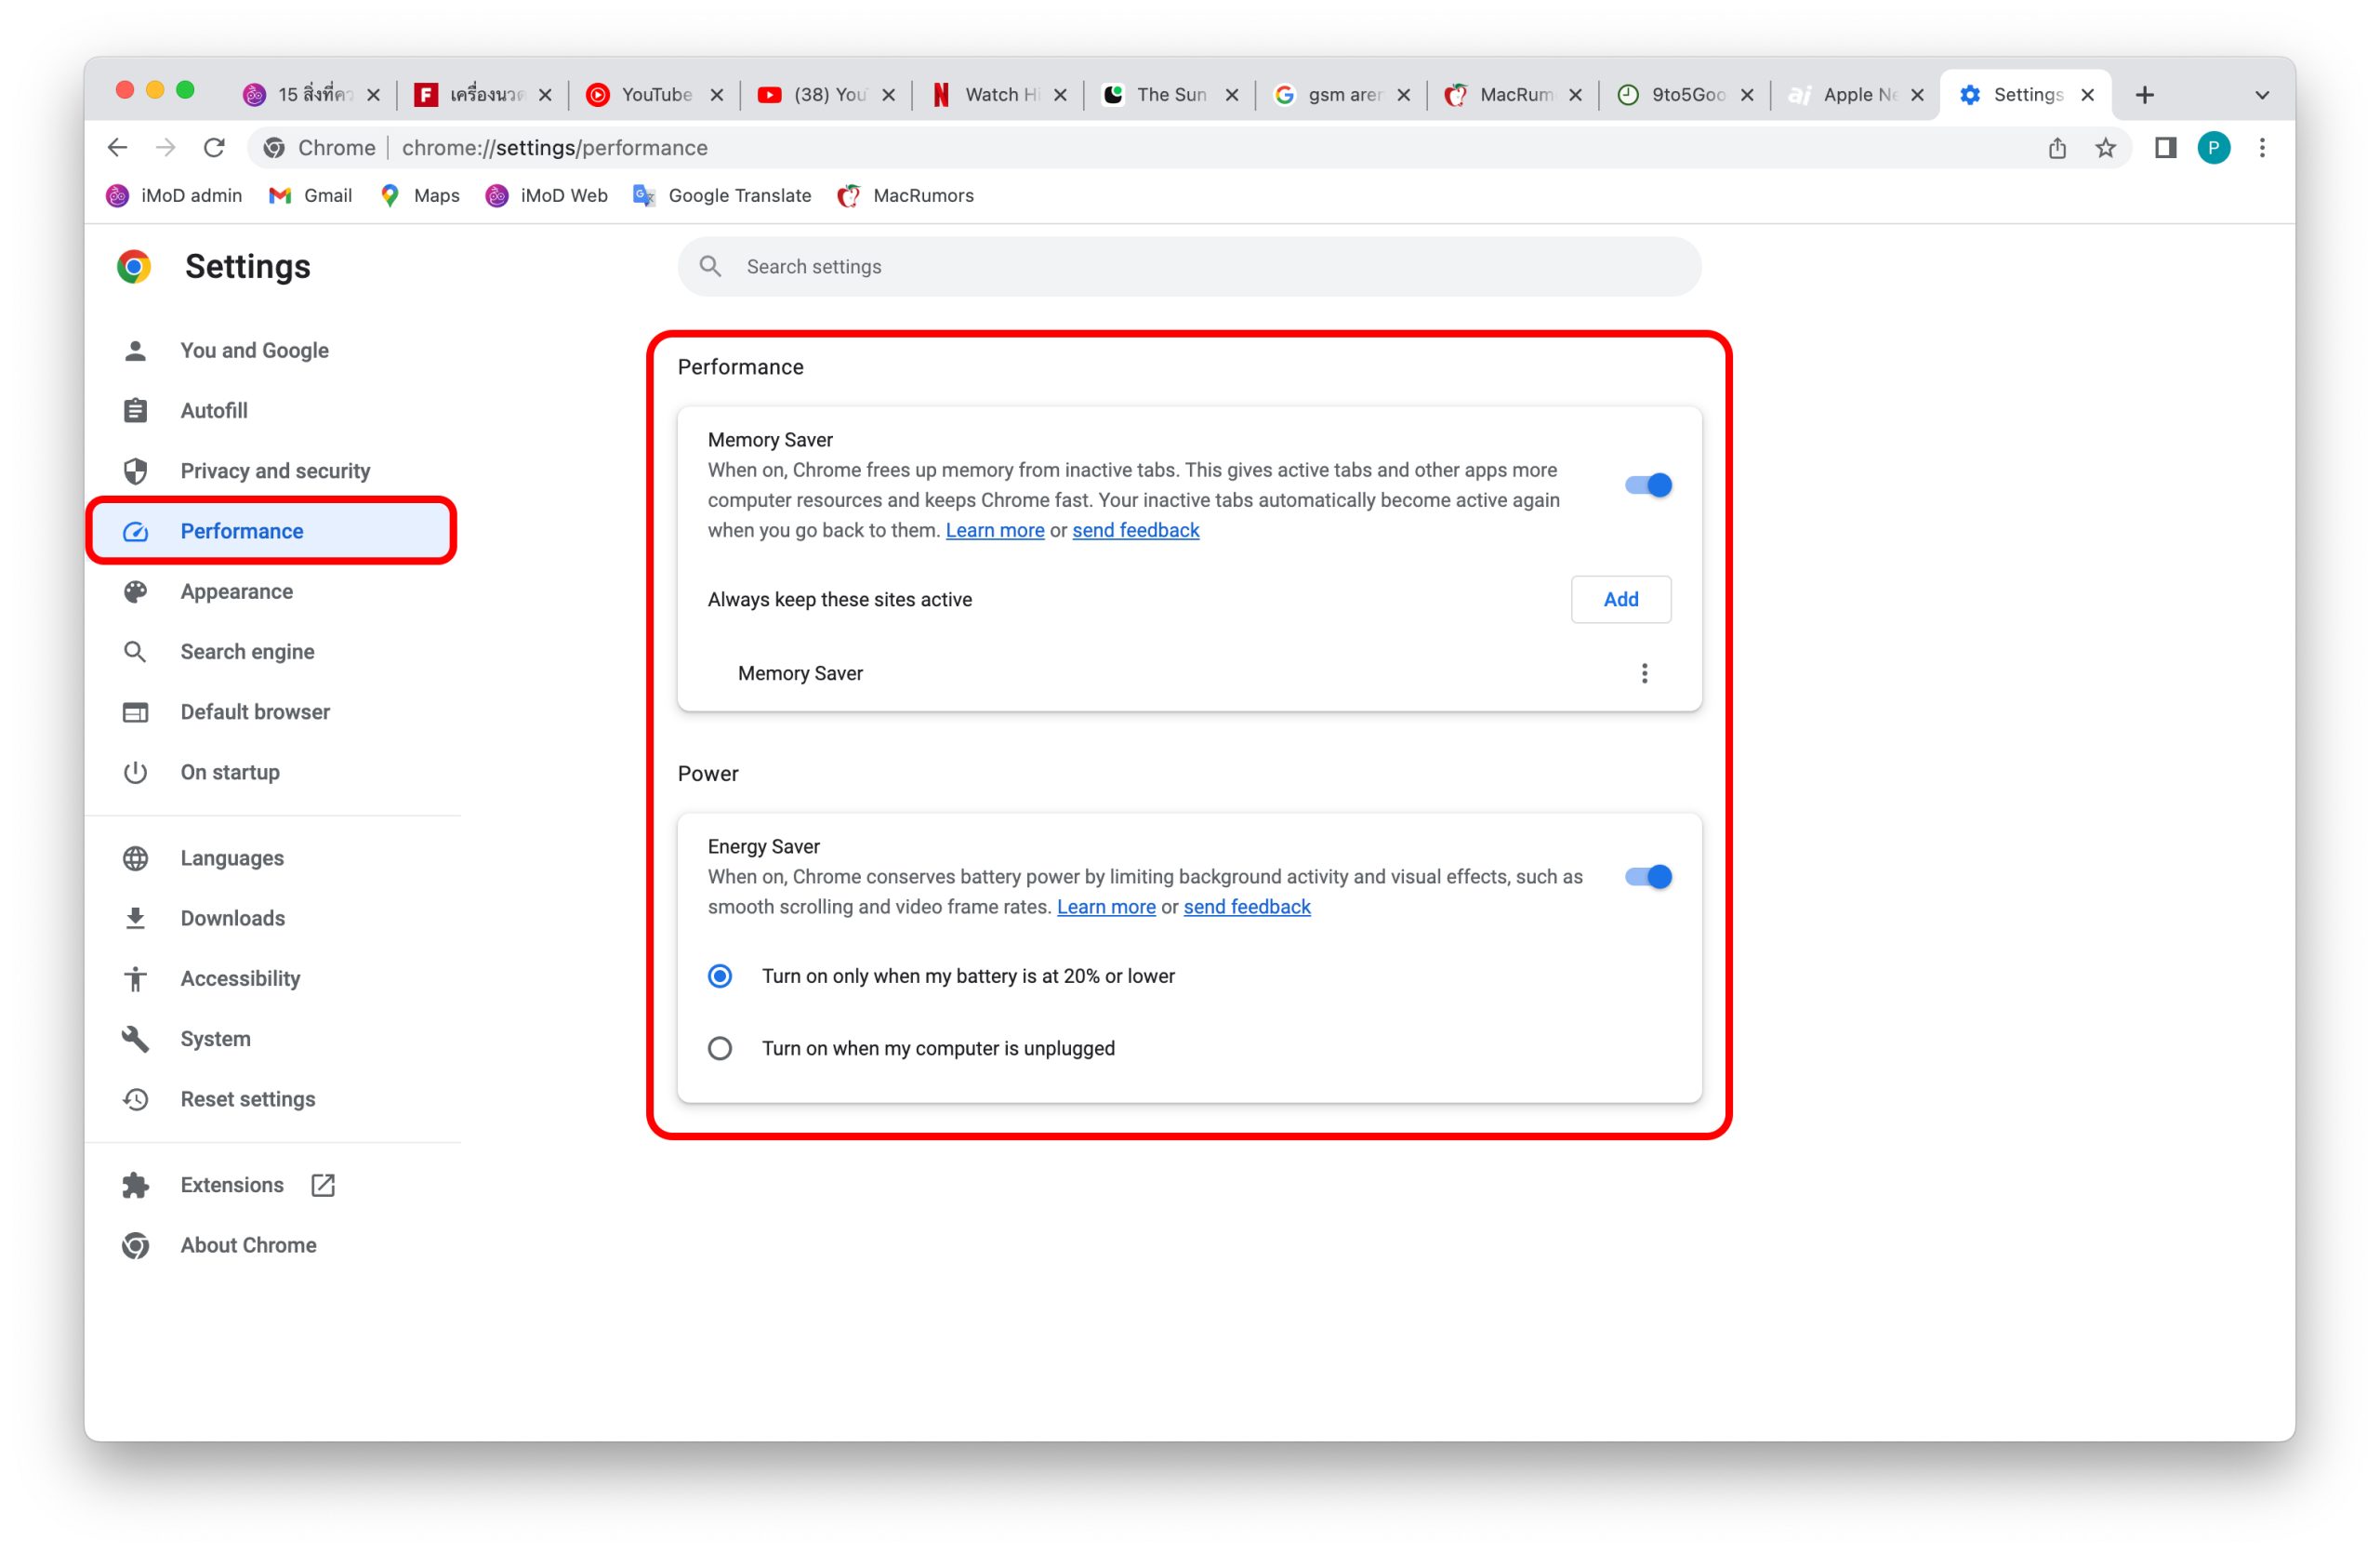Switch to the MacRumors tab

pyautogui.click(x=1511, y=95)
